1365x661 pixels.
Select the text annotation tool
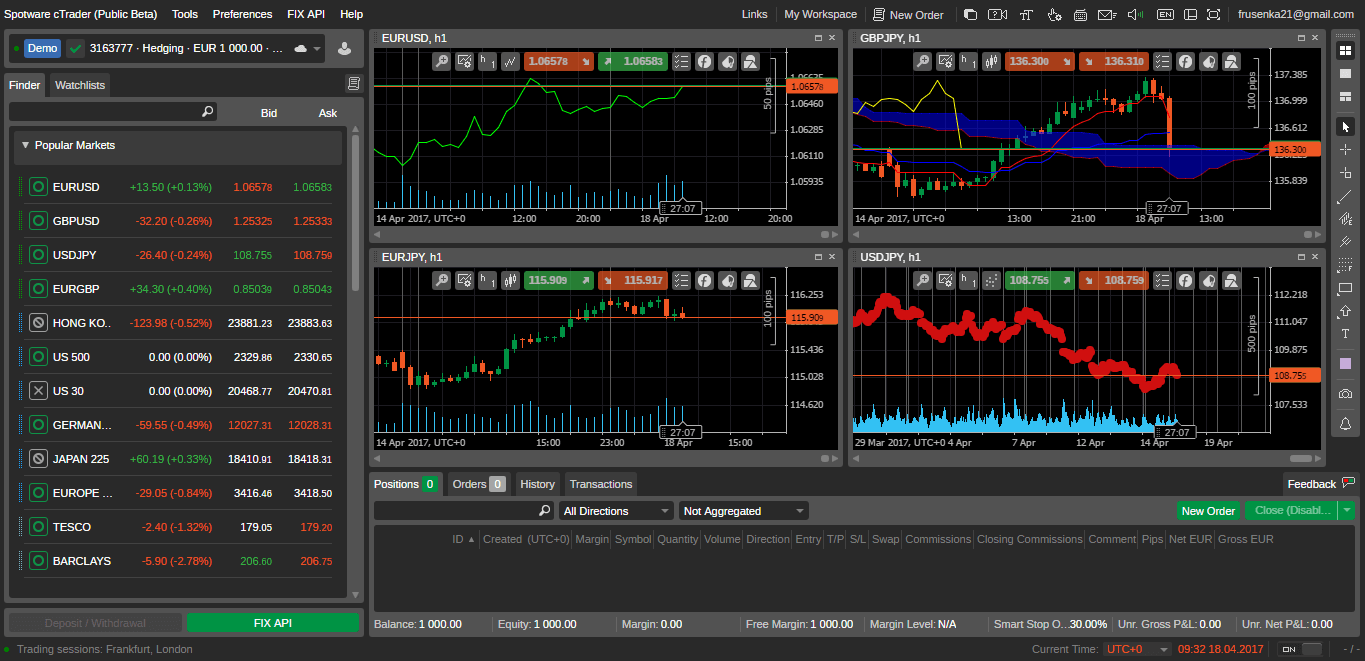[x=1345, y=334]
